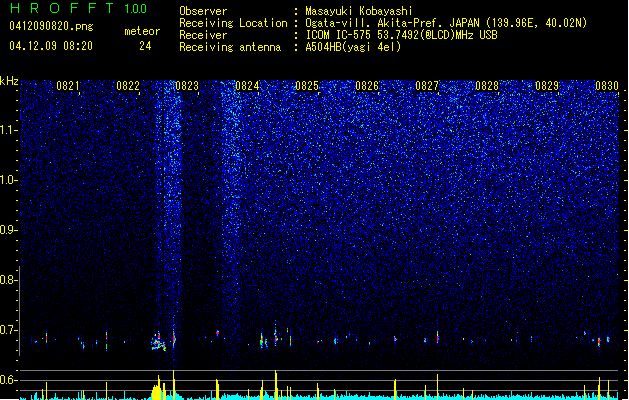This screenshot has width=629, height=400.
Task: Click the 0.8 kHz axis label
Action: [9, 280]
